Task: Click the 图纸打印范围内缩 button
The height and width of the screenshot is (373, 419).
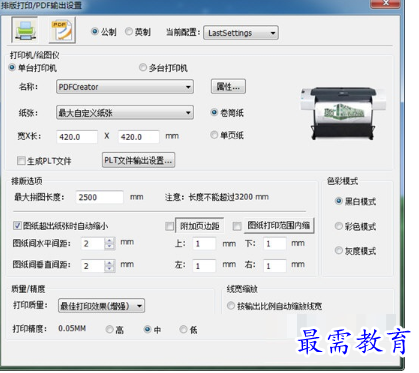Action: [279, 226]
